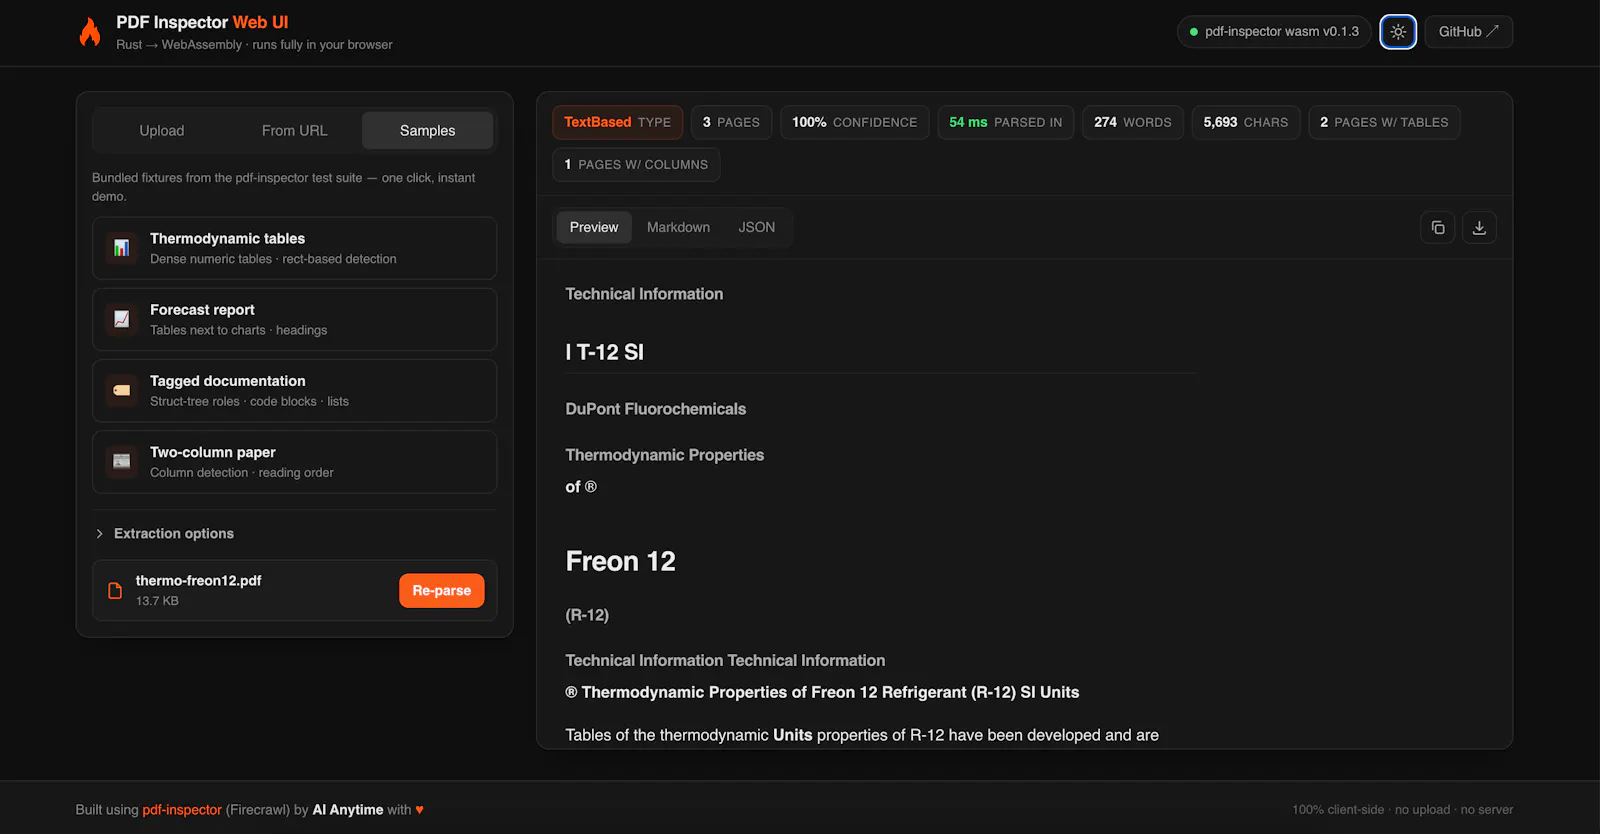Screen dimensions: 1600x834
Task: Switch to the Markdown view tab
Action: (x=678, y=227)
